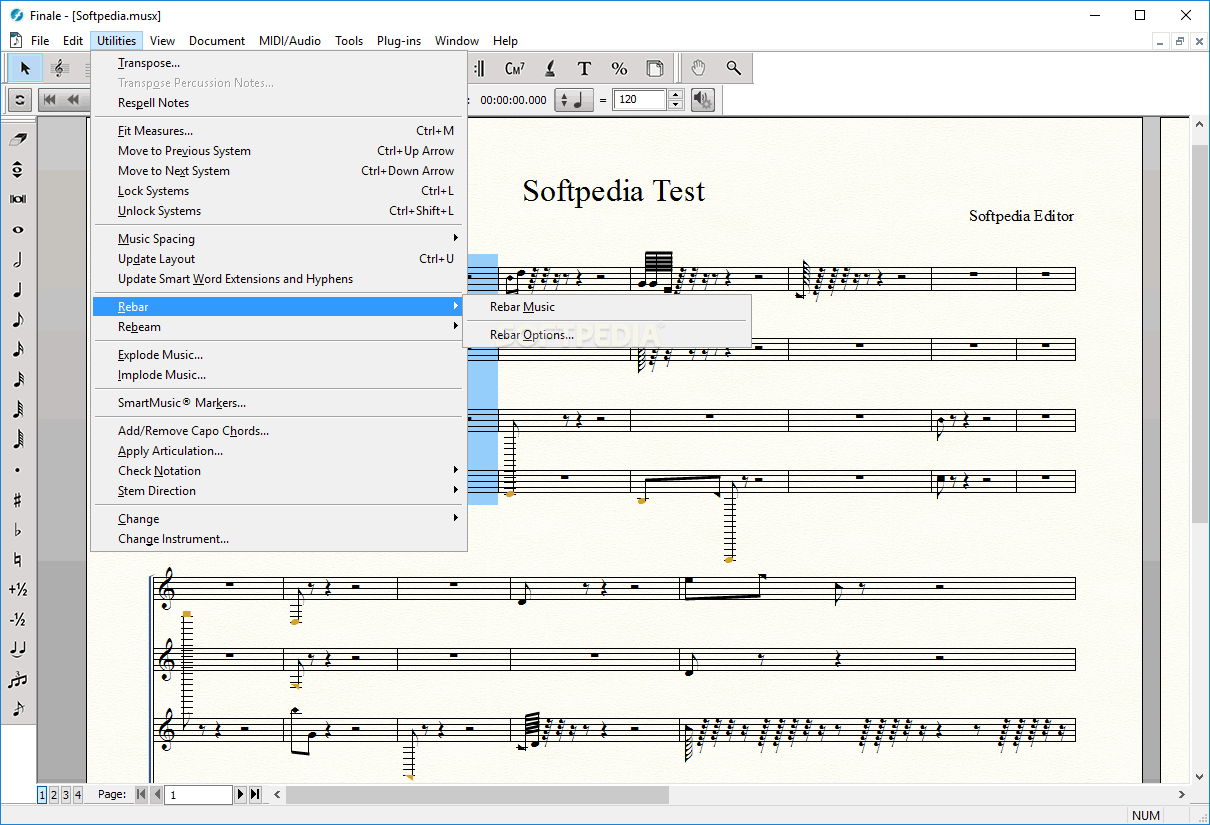The height and width of the screenshot is (825, 1210).
Task: Select the tuplet tool
Action: (x=18, y=679)
